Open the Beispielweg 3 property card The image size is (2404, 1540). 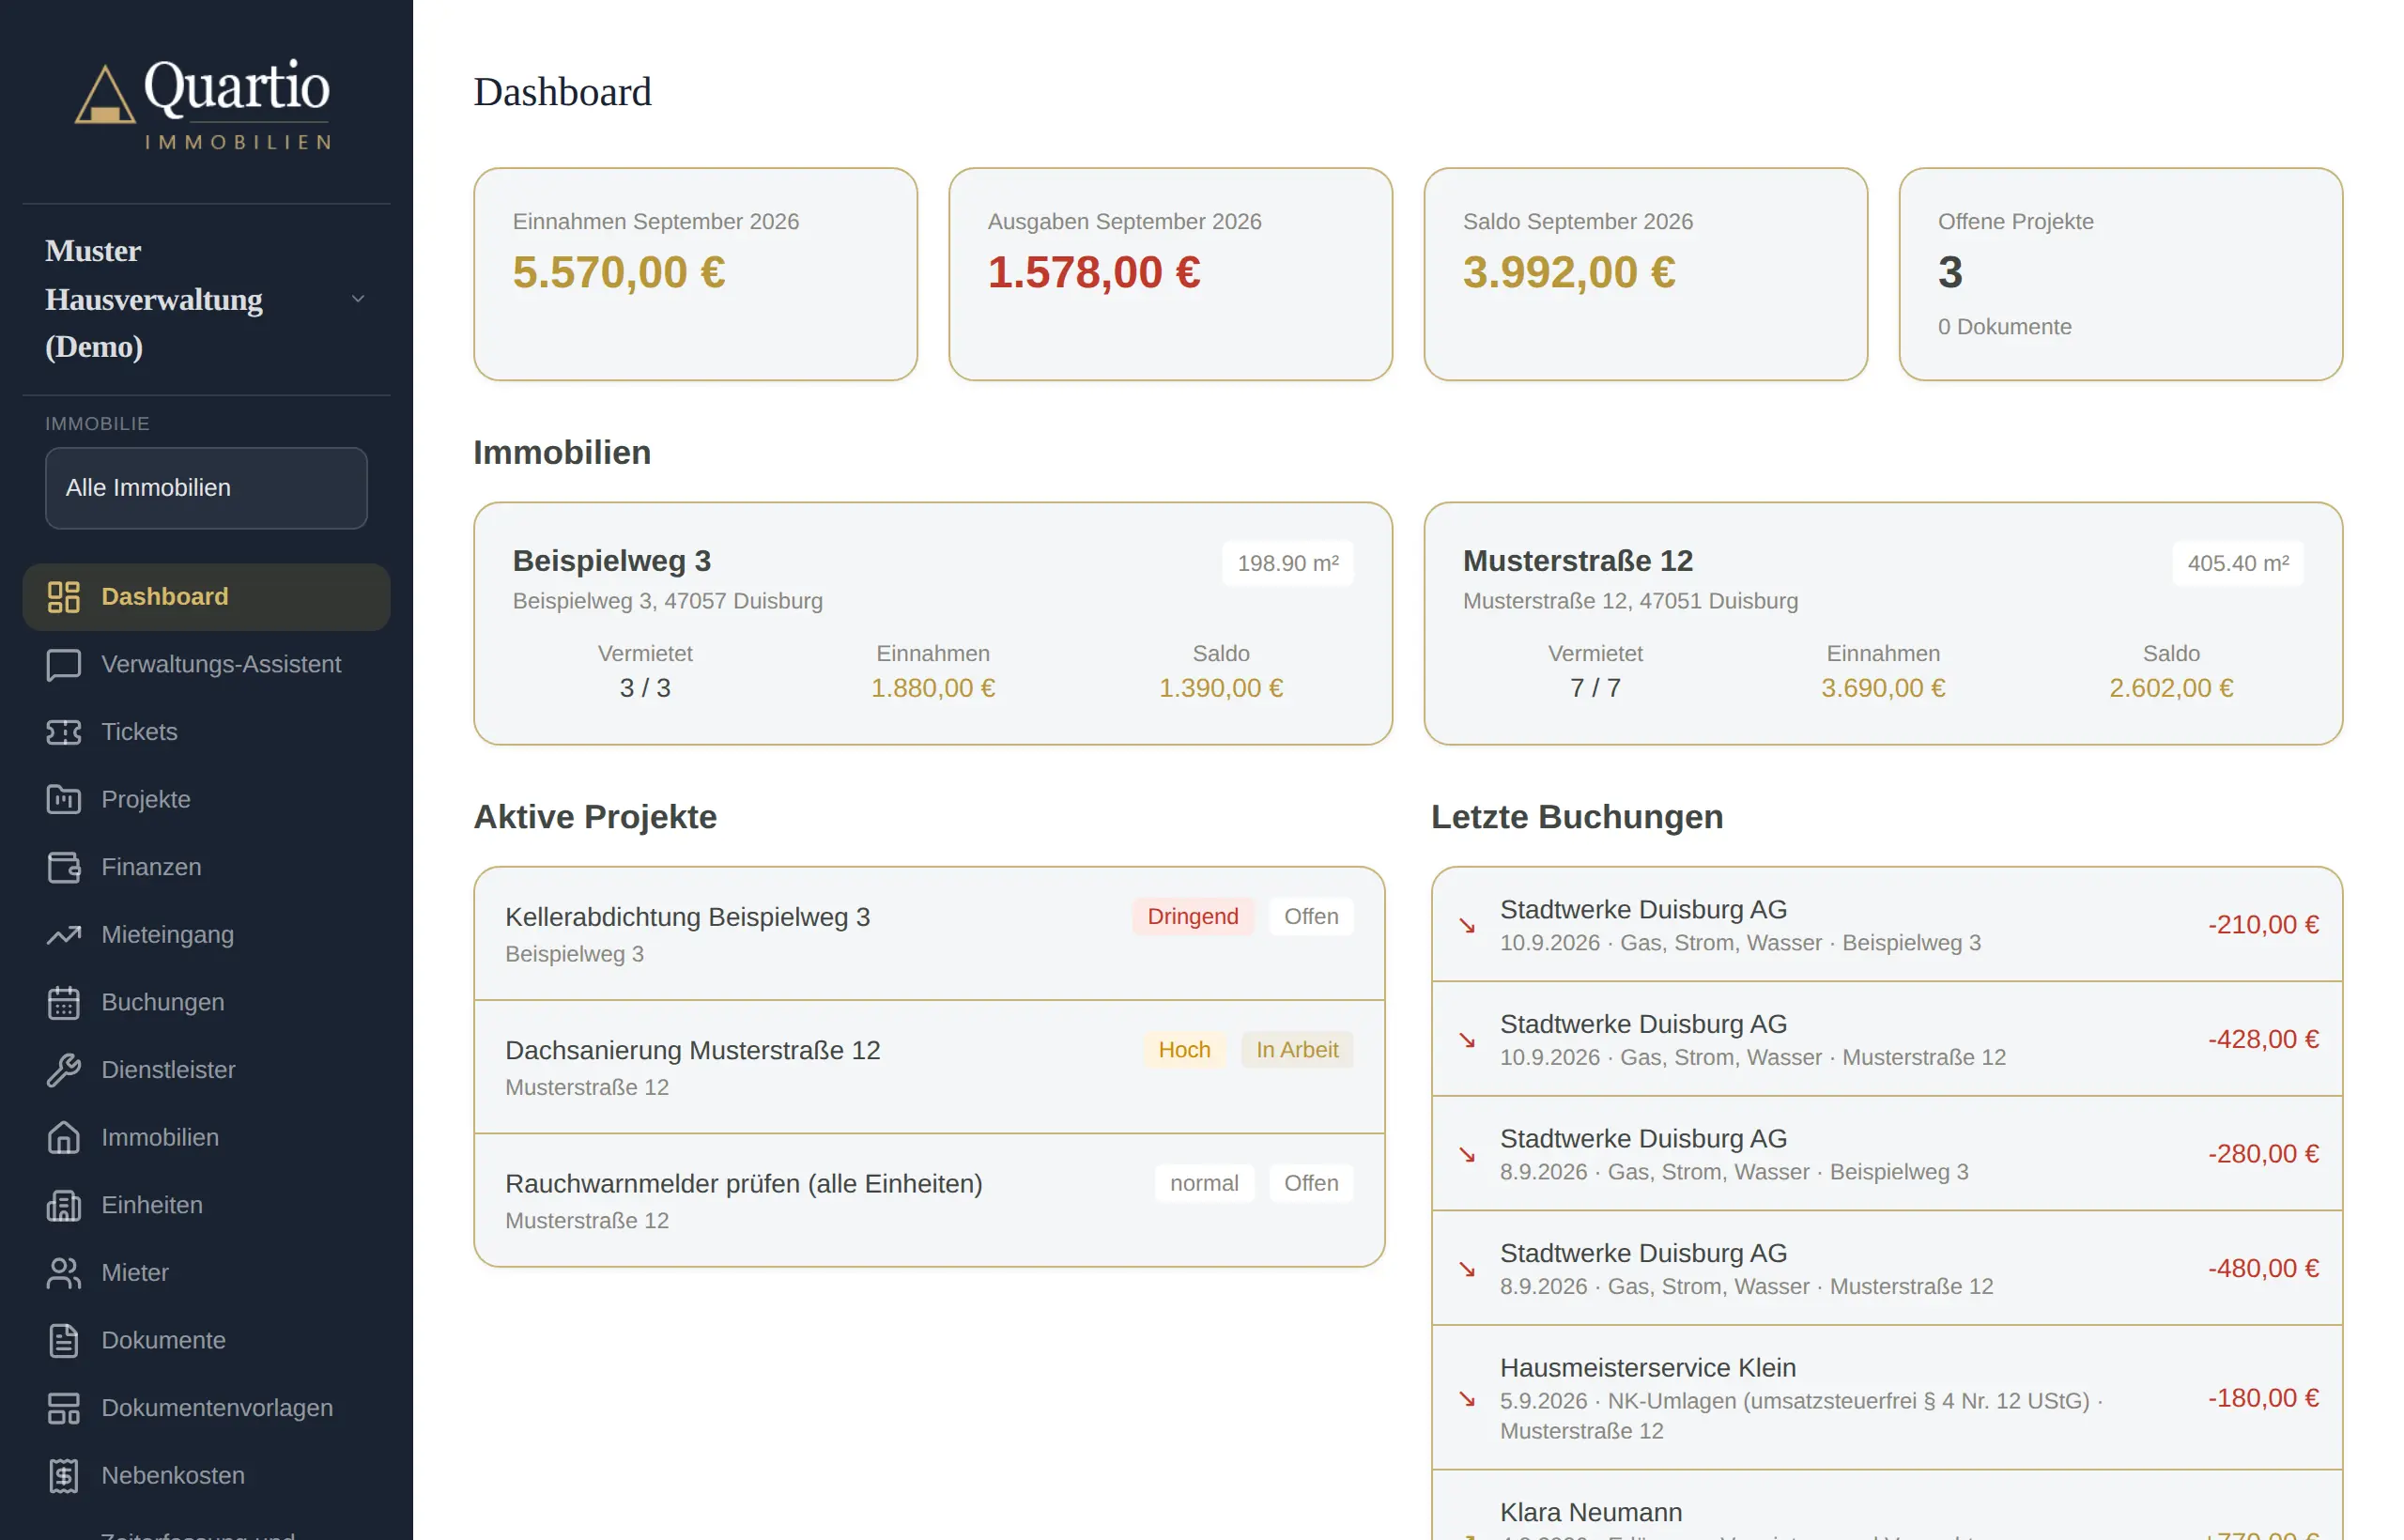pyautogui.click(x=933, y=624)
